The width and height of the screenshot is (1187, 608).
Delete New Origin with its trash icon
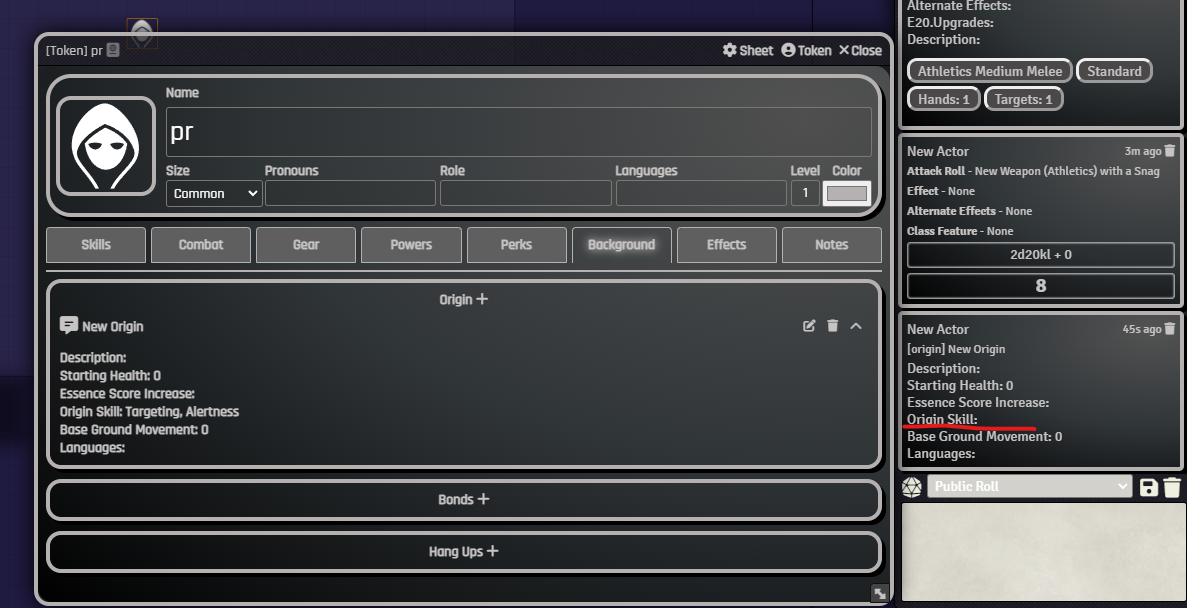point(833,325)
